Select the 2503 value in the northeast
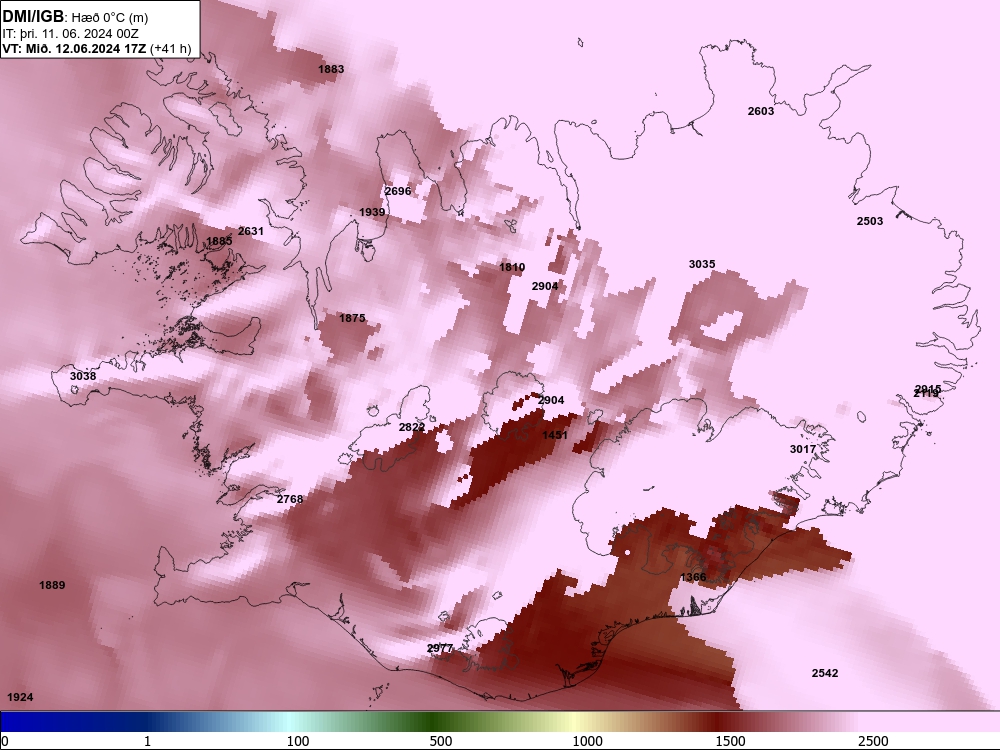1000x750 pixels. [870, 221]
